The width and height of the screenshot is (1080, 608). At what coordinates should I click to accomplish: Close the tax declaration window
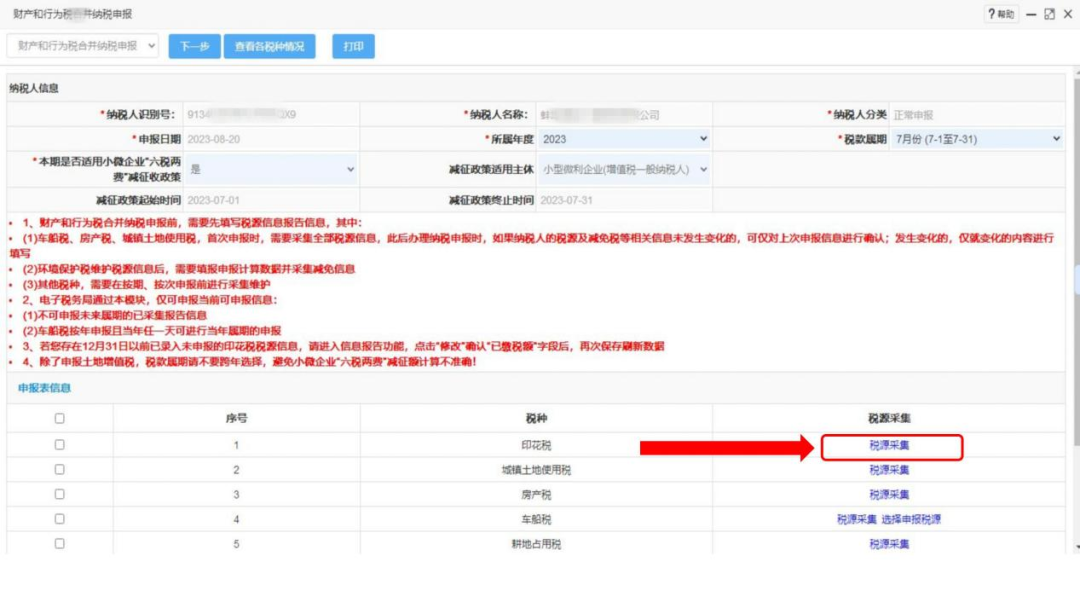tap(1066, 14)
